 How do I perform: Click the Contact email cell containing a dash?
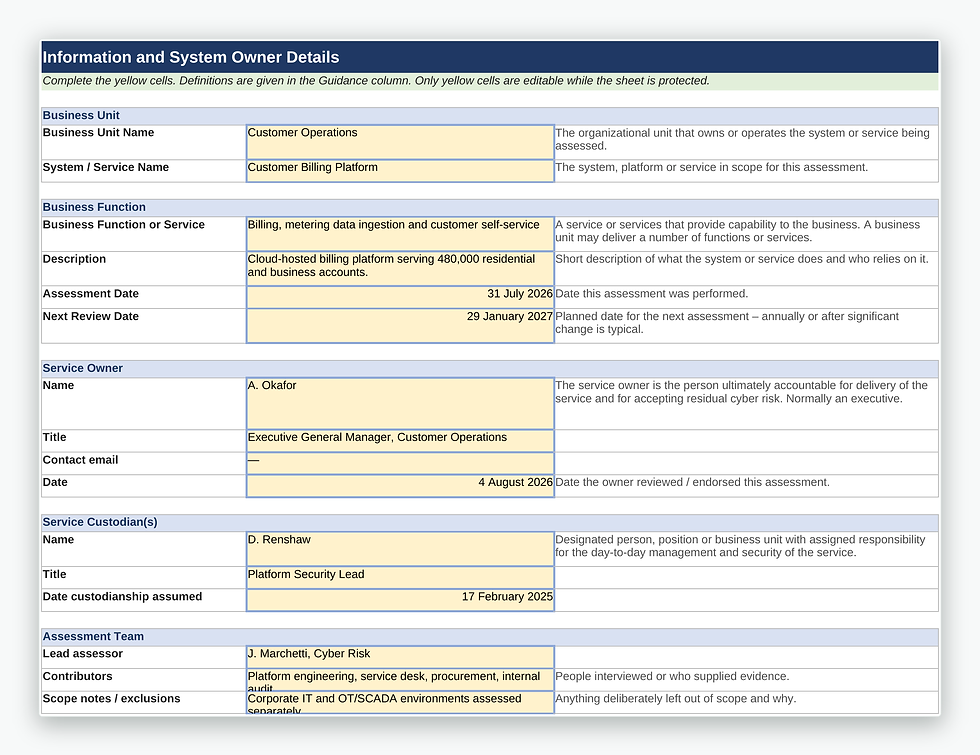click(400, 464)
